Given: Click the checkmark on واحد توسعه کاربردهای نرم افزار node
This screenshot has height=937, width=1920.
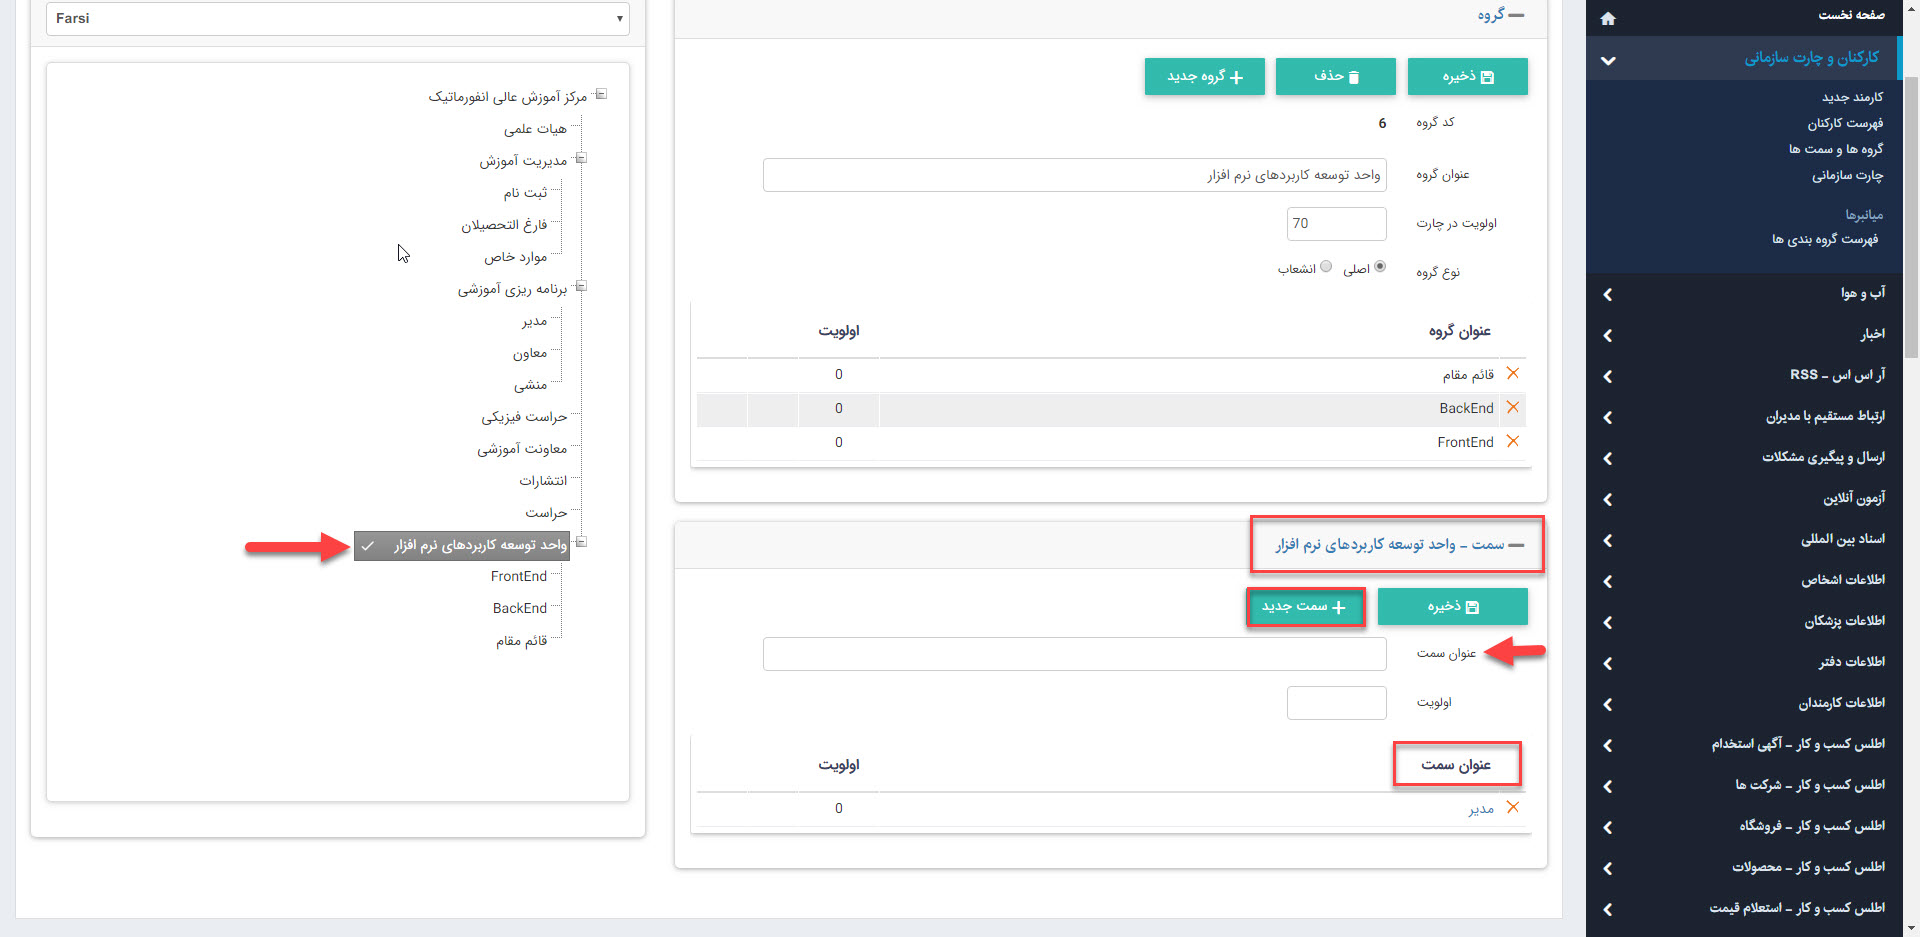Looking at the screenshot, I should pos(368,546).
